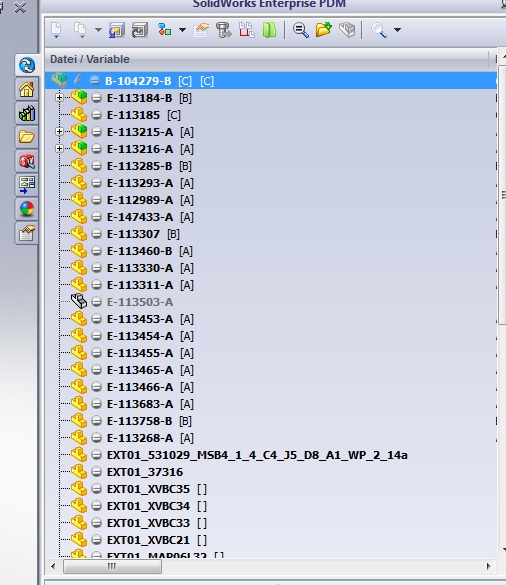
Task: Click the first toolbar page icon with blue arrow
Action: click(56, 30)
